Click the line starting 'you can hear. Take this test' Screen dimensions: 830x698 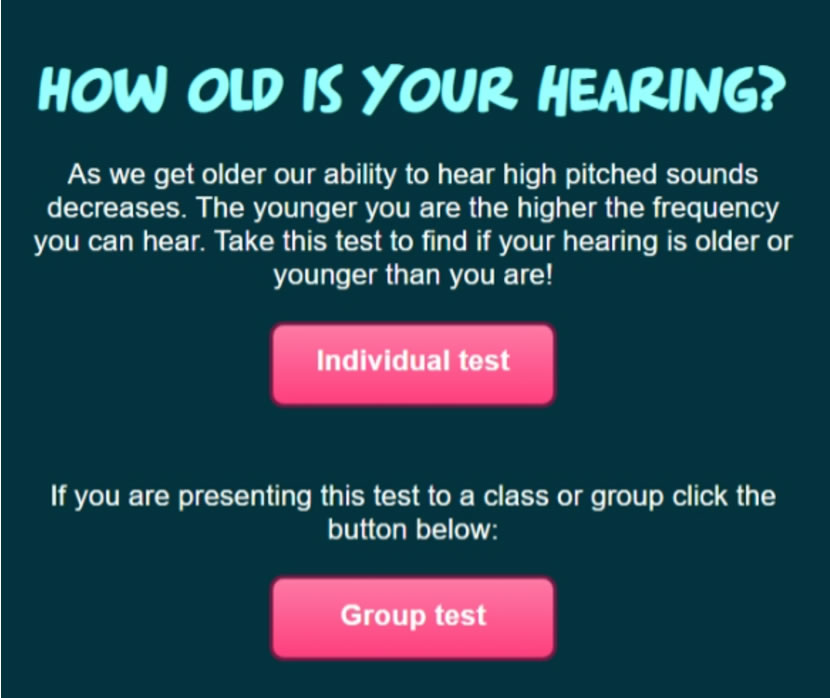tap(413, 242)
